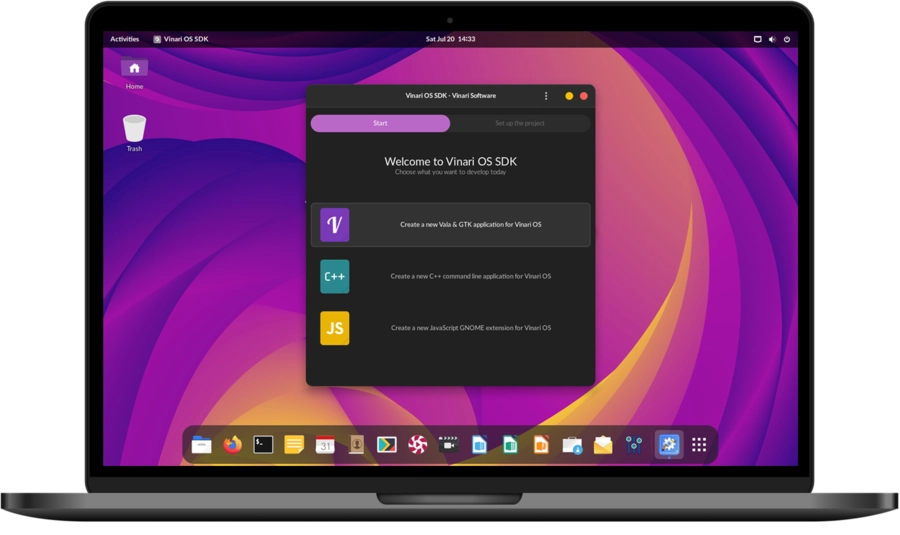The height and width of the screenshot is (535, 900).
Task: Open the Files manager from the dock
Action: (x=201, y=444)
